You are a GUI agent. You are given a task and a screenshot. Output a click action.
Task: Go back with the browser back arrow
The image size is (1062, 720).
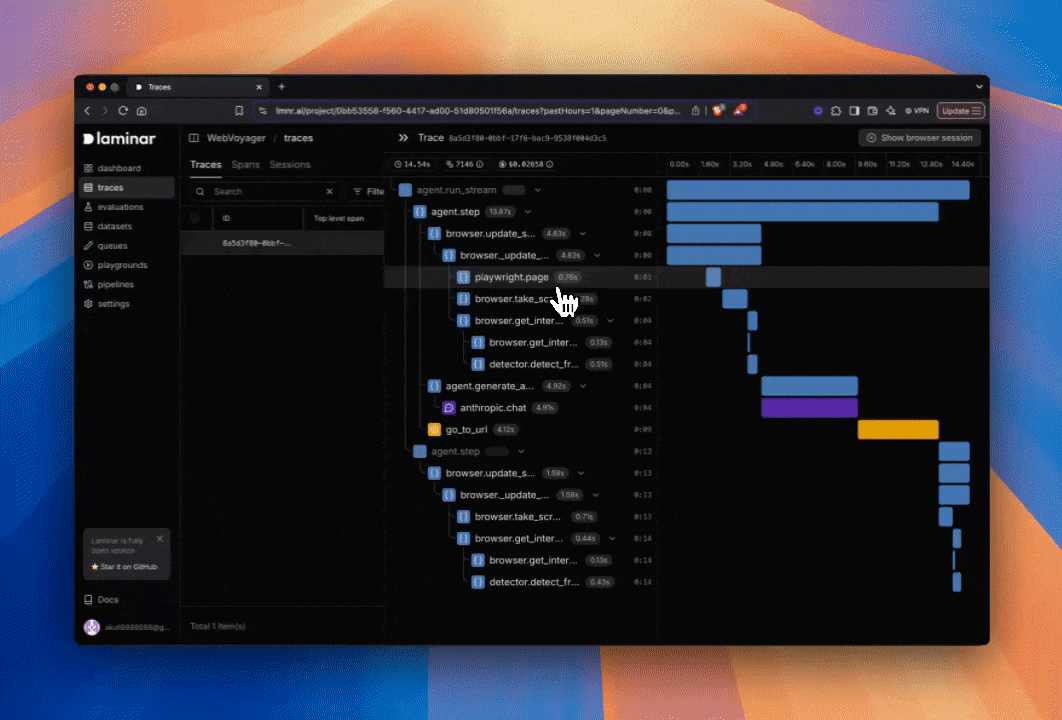pos(87,110)
